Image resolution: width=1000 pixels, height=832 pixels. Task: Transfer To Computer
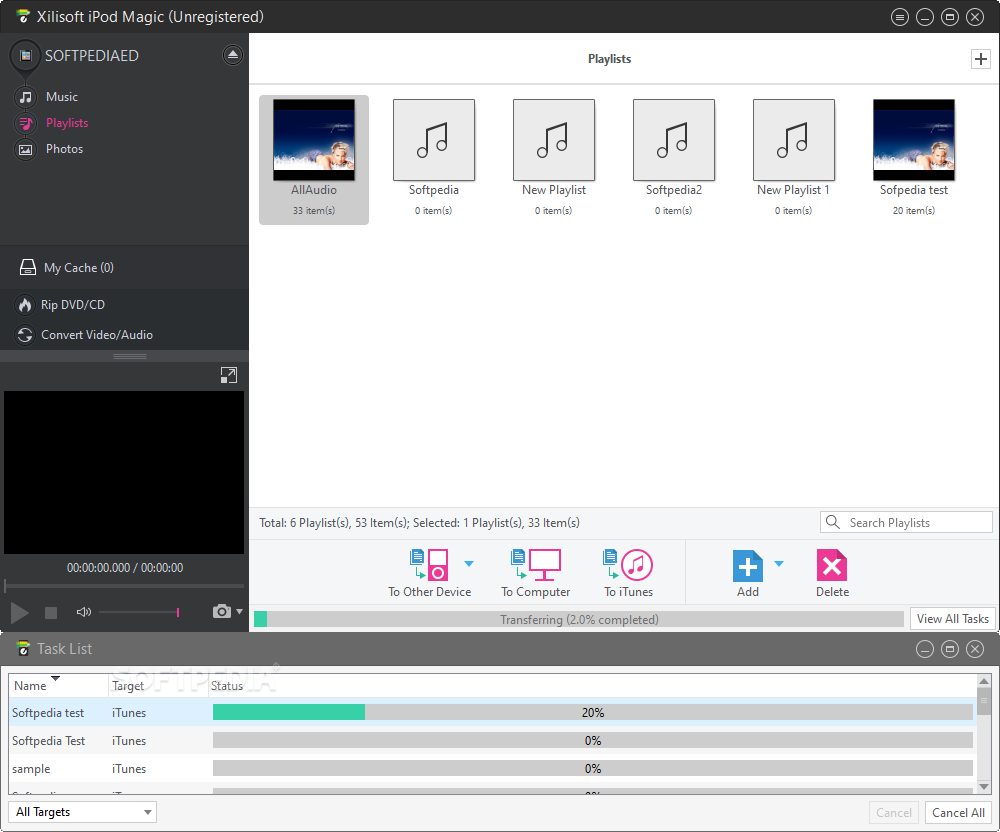536,573
